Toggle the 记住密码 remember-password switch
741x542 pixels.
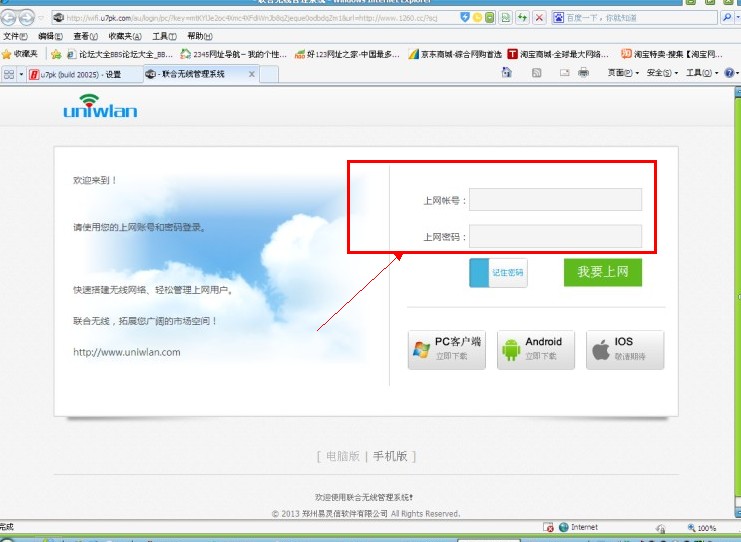click(498, 273)
